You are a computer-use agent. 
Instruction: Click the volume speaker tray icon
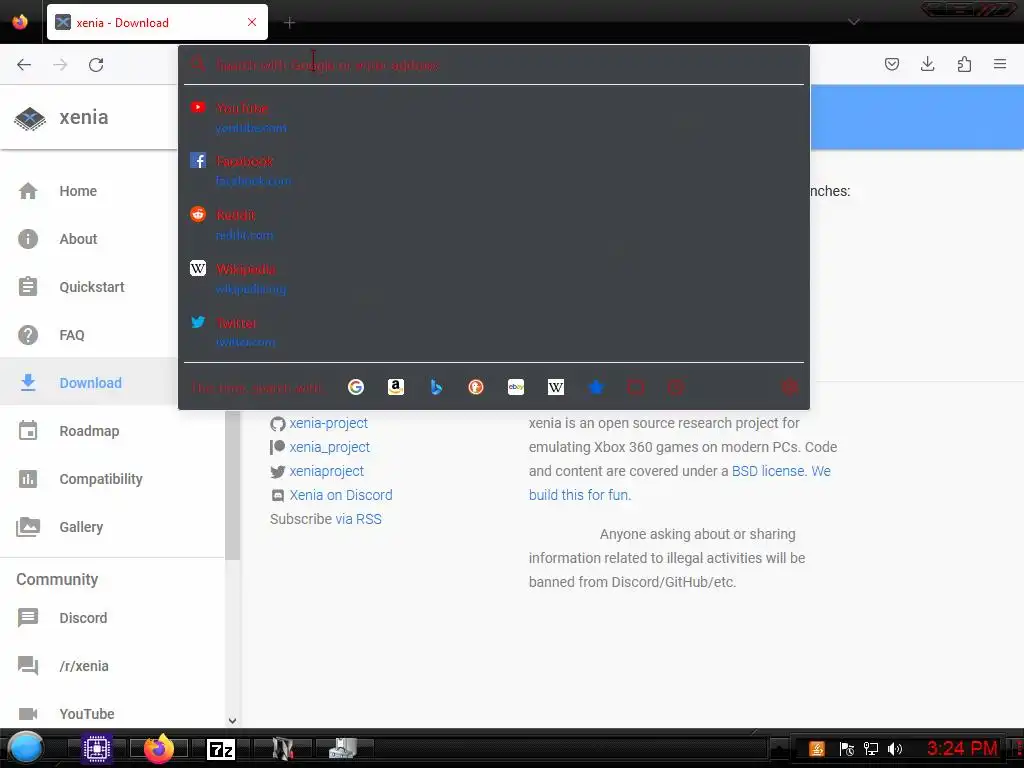[895, 749]
